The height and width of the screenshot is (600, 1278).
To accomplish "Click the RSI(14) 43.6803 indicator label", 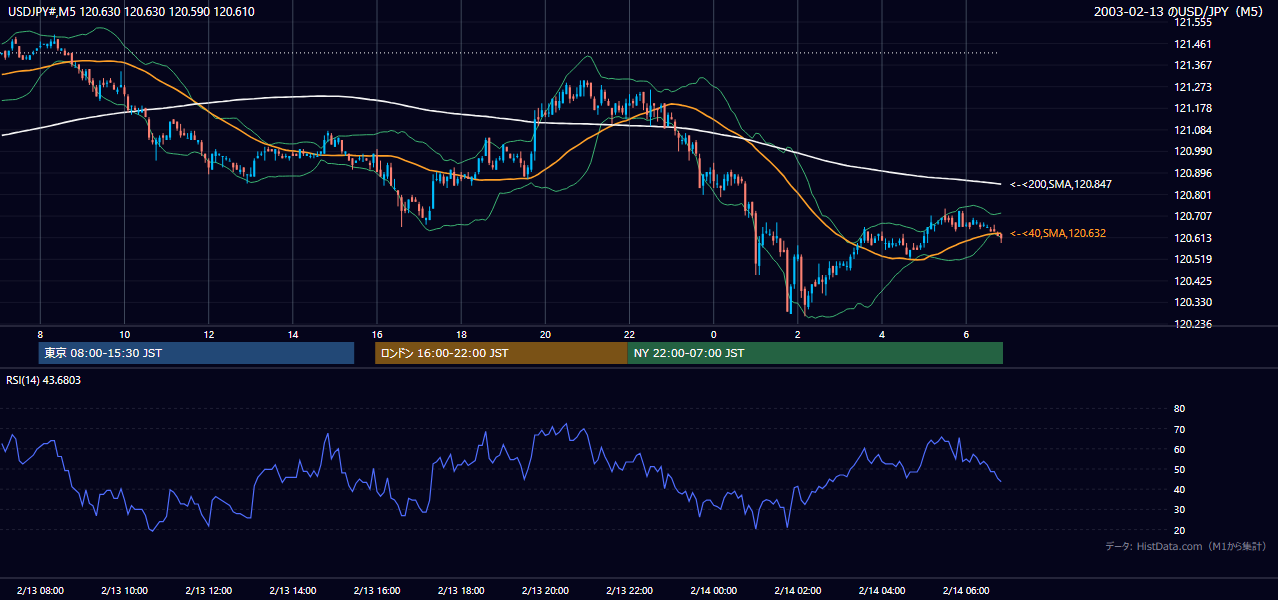I will pyautogui.click(x=44, y=380).
